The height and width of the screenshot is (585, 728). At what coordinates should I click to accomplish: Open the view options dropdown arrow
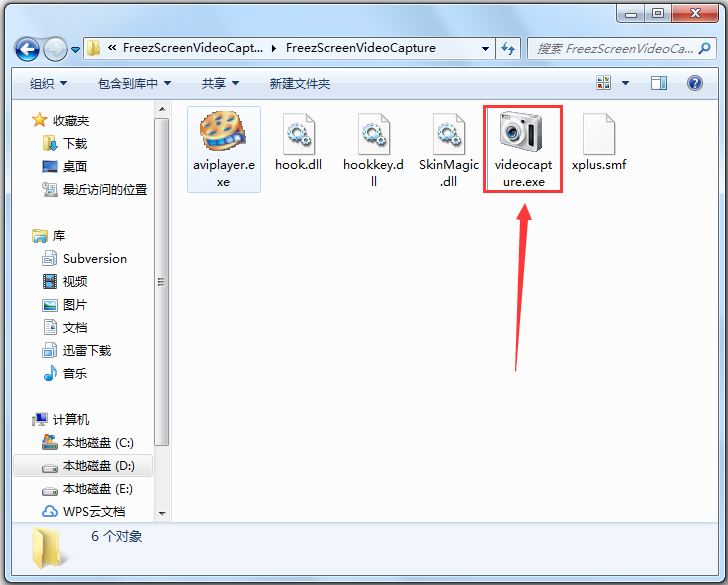pos(625,84)
